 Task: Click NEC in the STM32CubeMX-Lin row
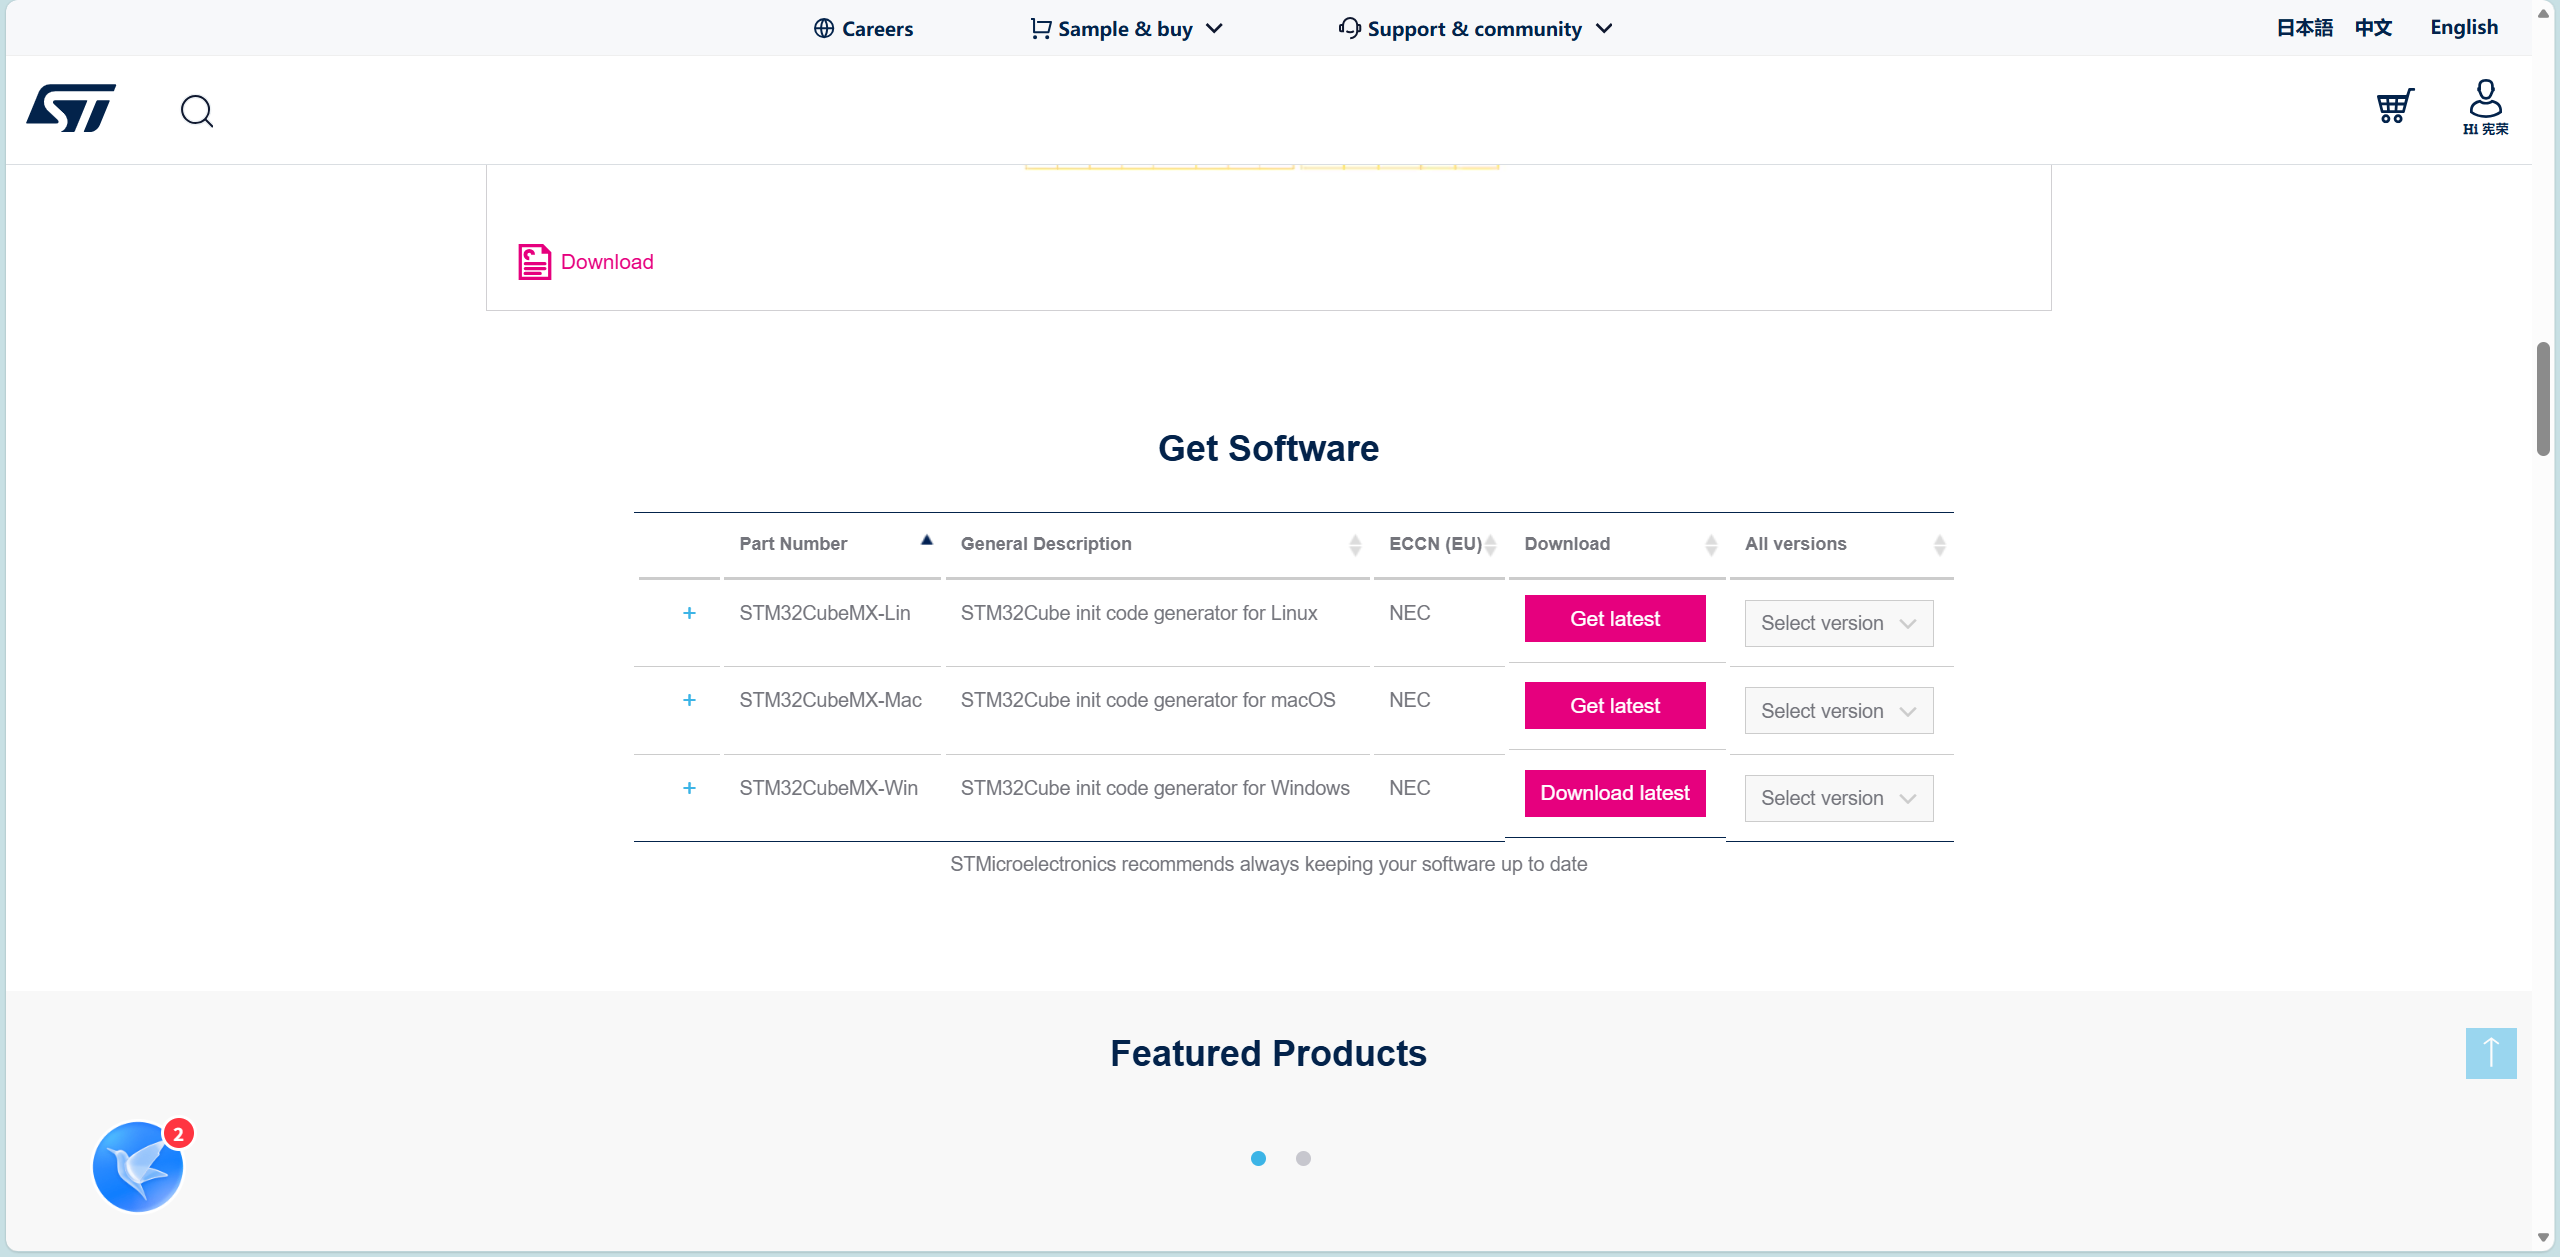pos(1410,613)
